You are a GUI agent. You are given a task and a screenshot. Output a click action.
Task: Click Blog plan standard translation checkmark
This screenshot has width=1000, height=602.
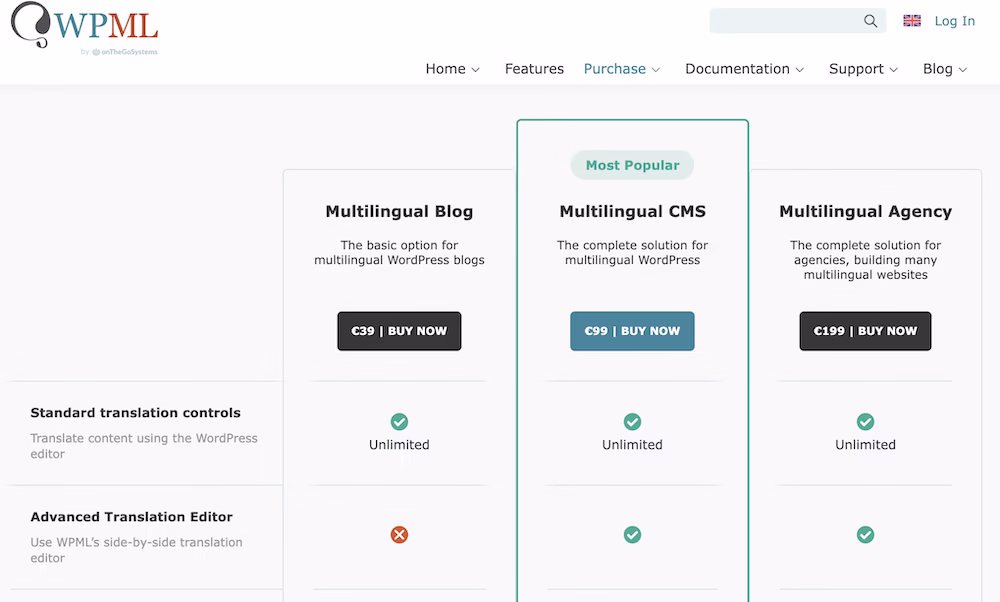pos(399,422)
